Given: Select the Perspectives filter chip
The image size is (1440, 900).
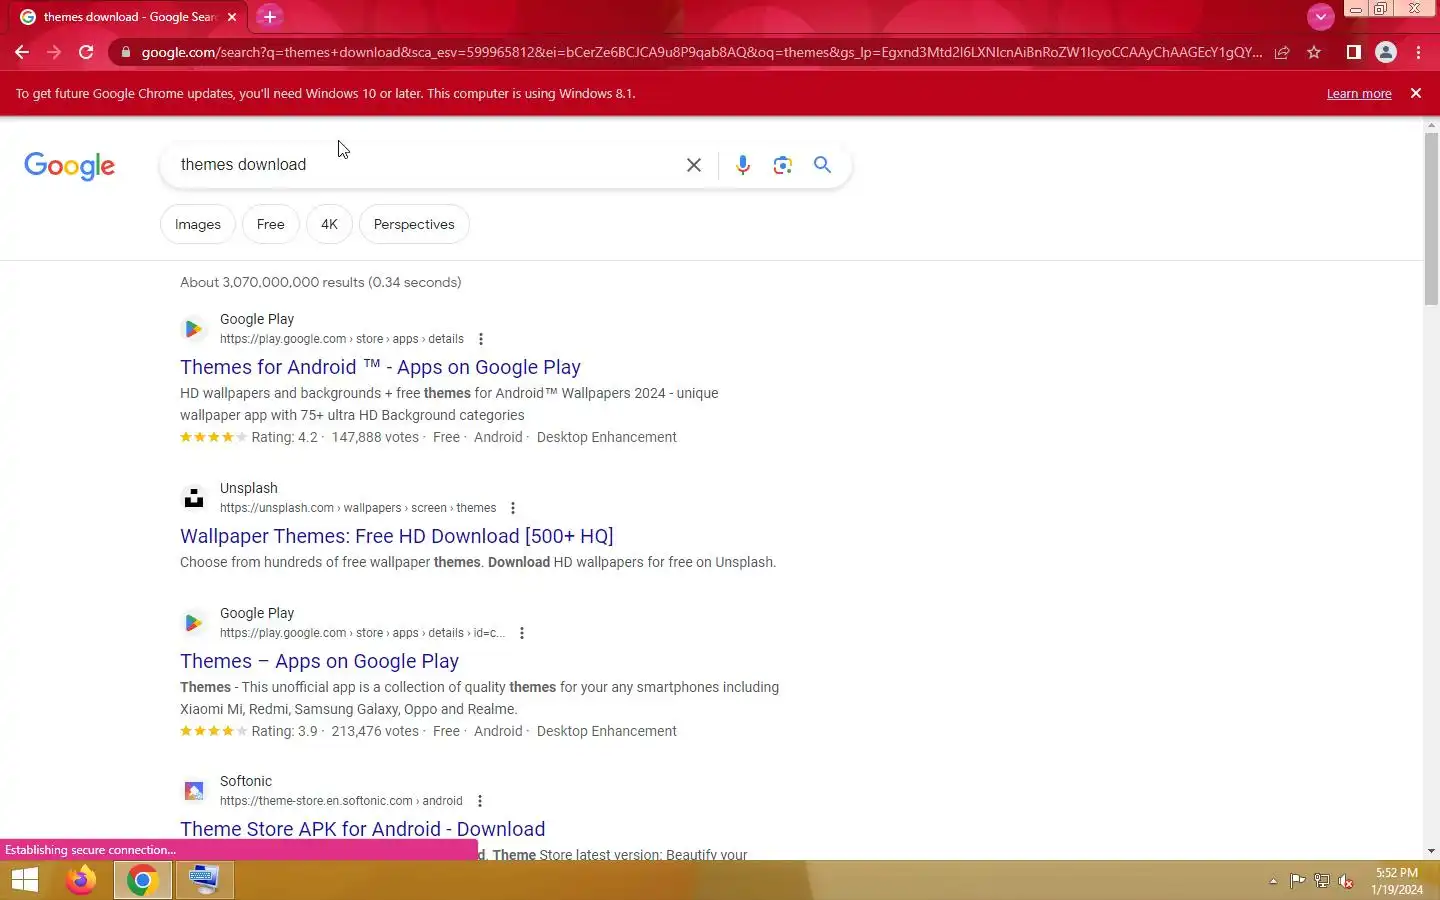Looking at the screenshot, I should 414,224.
